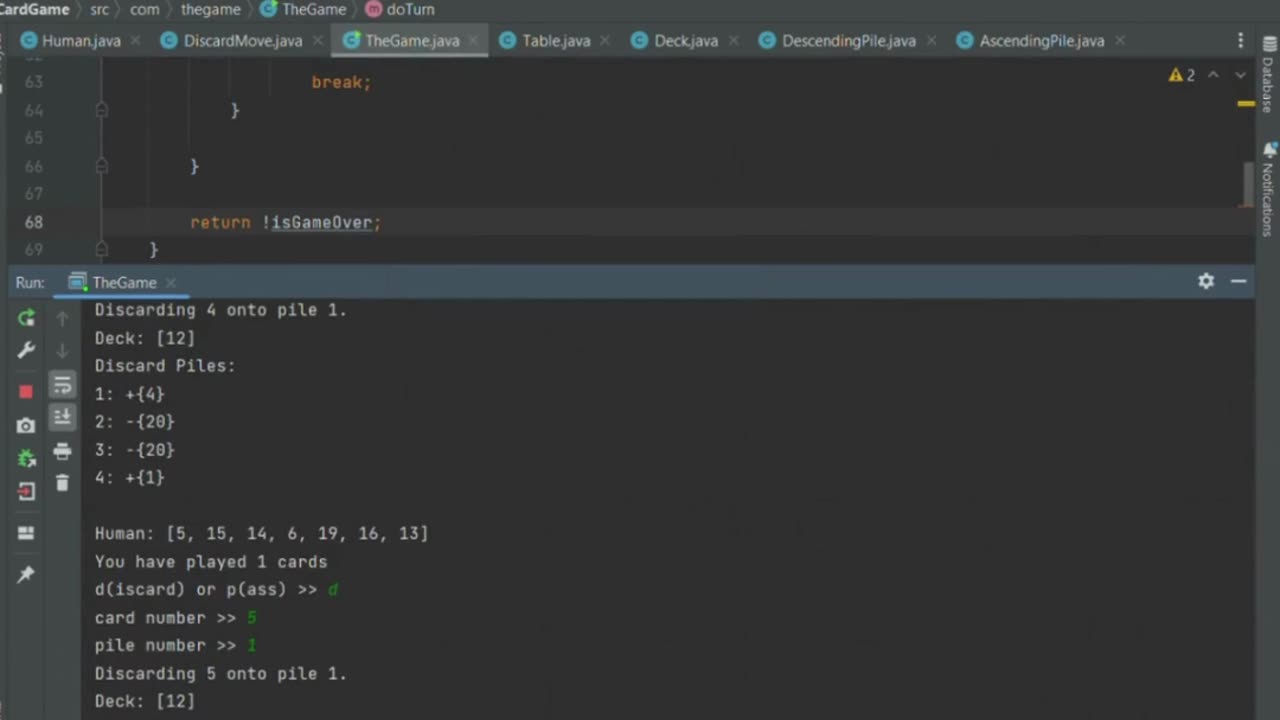Close the TheGame.java tab
1280x720 pixels.
point(474,41)
